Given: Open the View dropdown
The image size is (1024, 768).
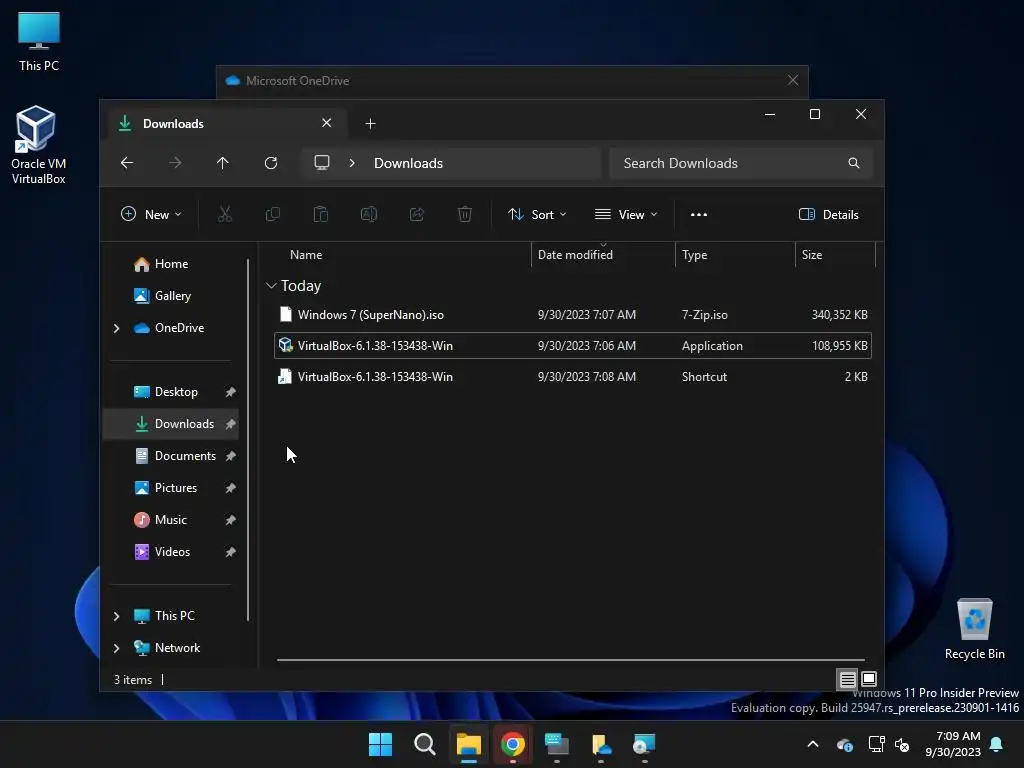Looking at the screenshot, I should click(x=626, y=214).
